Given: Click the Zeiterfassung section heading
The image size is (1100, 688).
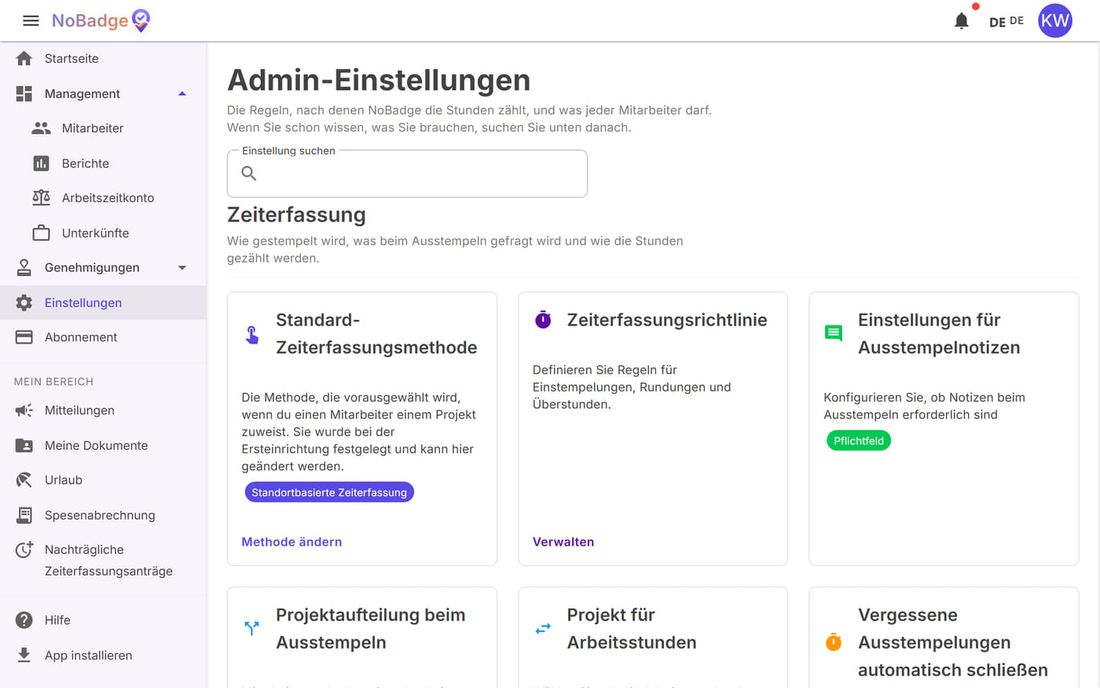Looking at the screenshot, I should click(x=296, y=215).
